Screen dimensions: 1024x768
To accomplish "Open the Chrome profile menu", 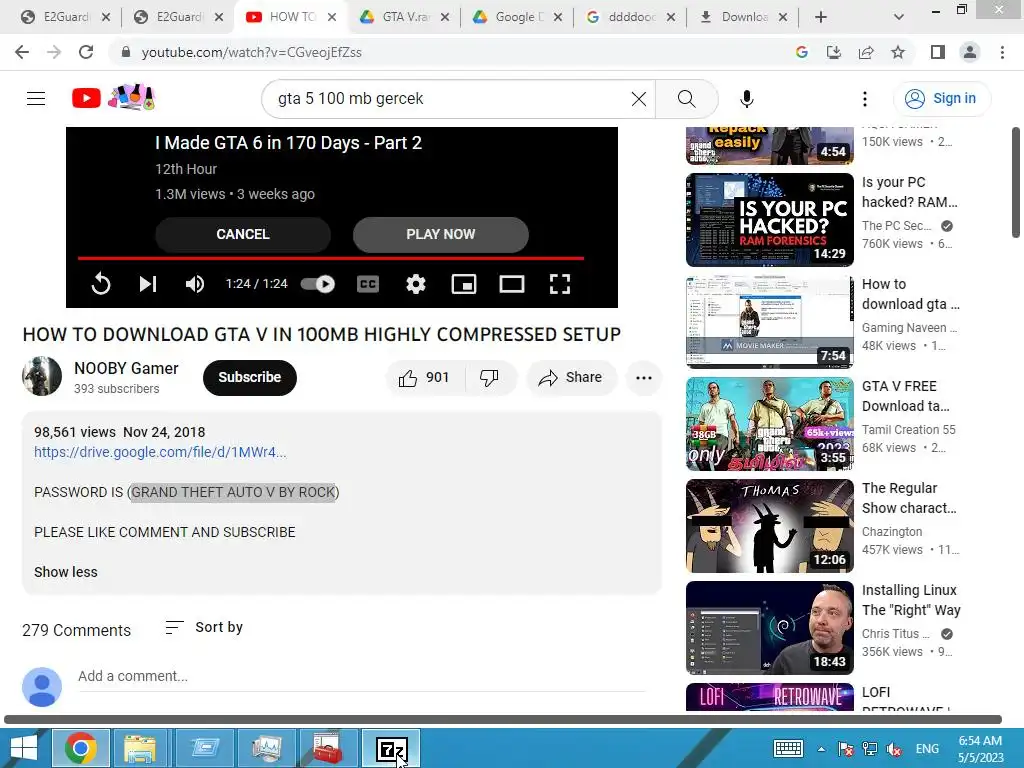I will pyautogui.click(x=970, y=52).
